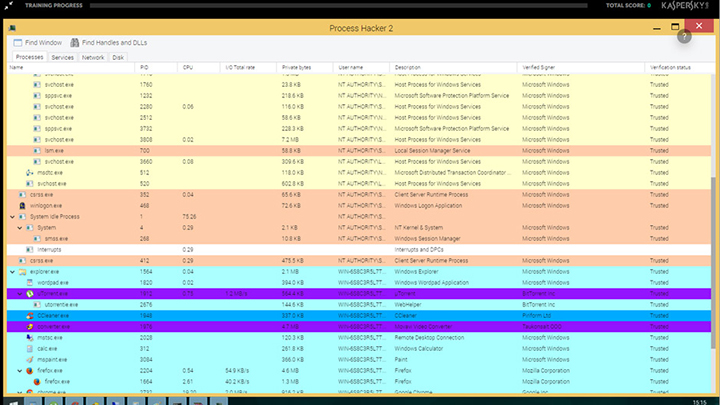Screen dimensions: 720x405
Task: Click the 'Piriform Ltd' signer cell
Action: coord(536,315)
